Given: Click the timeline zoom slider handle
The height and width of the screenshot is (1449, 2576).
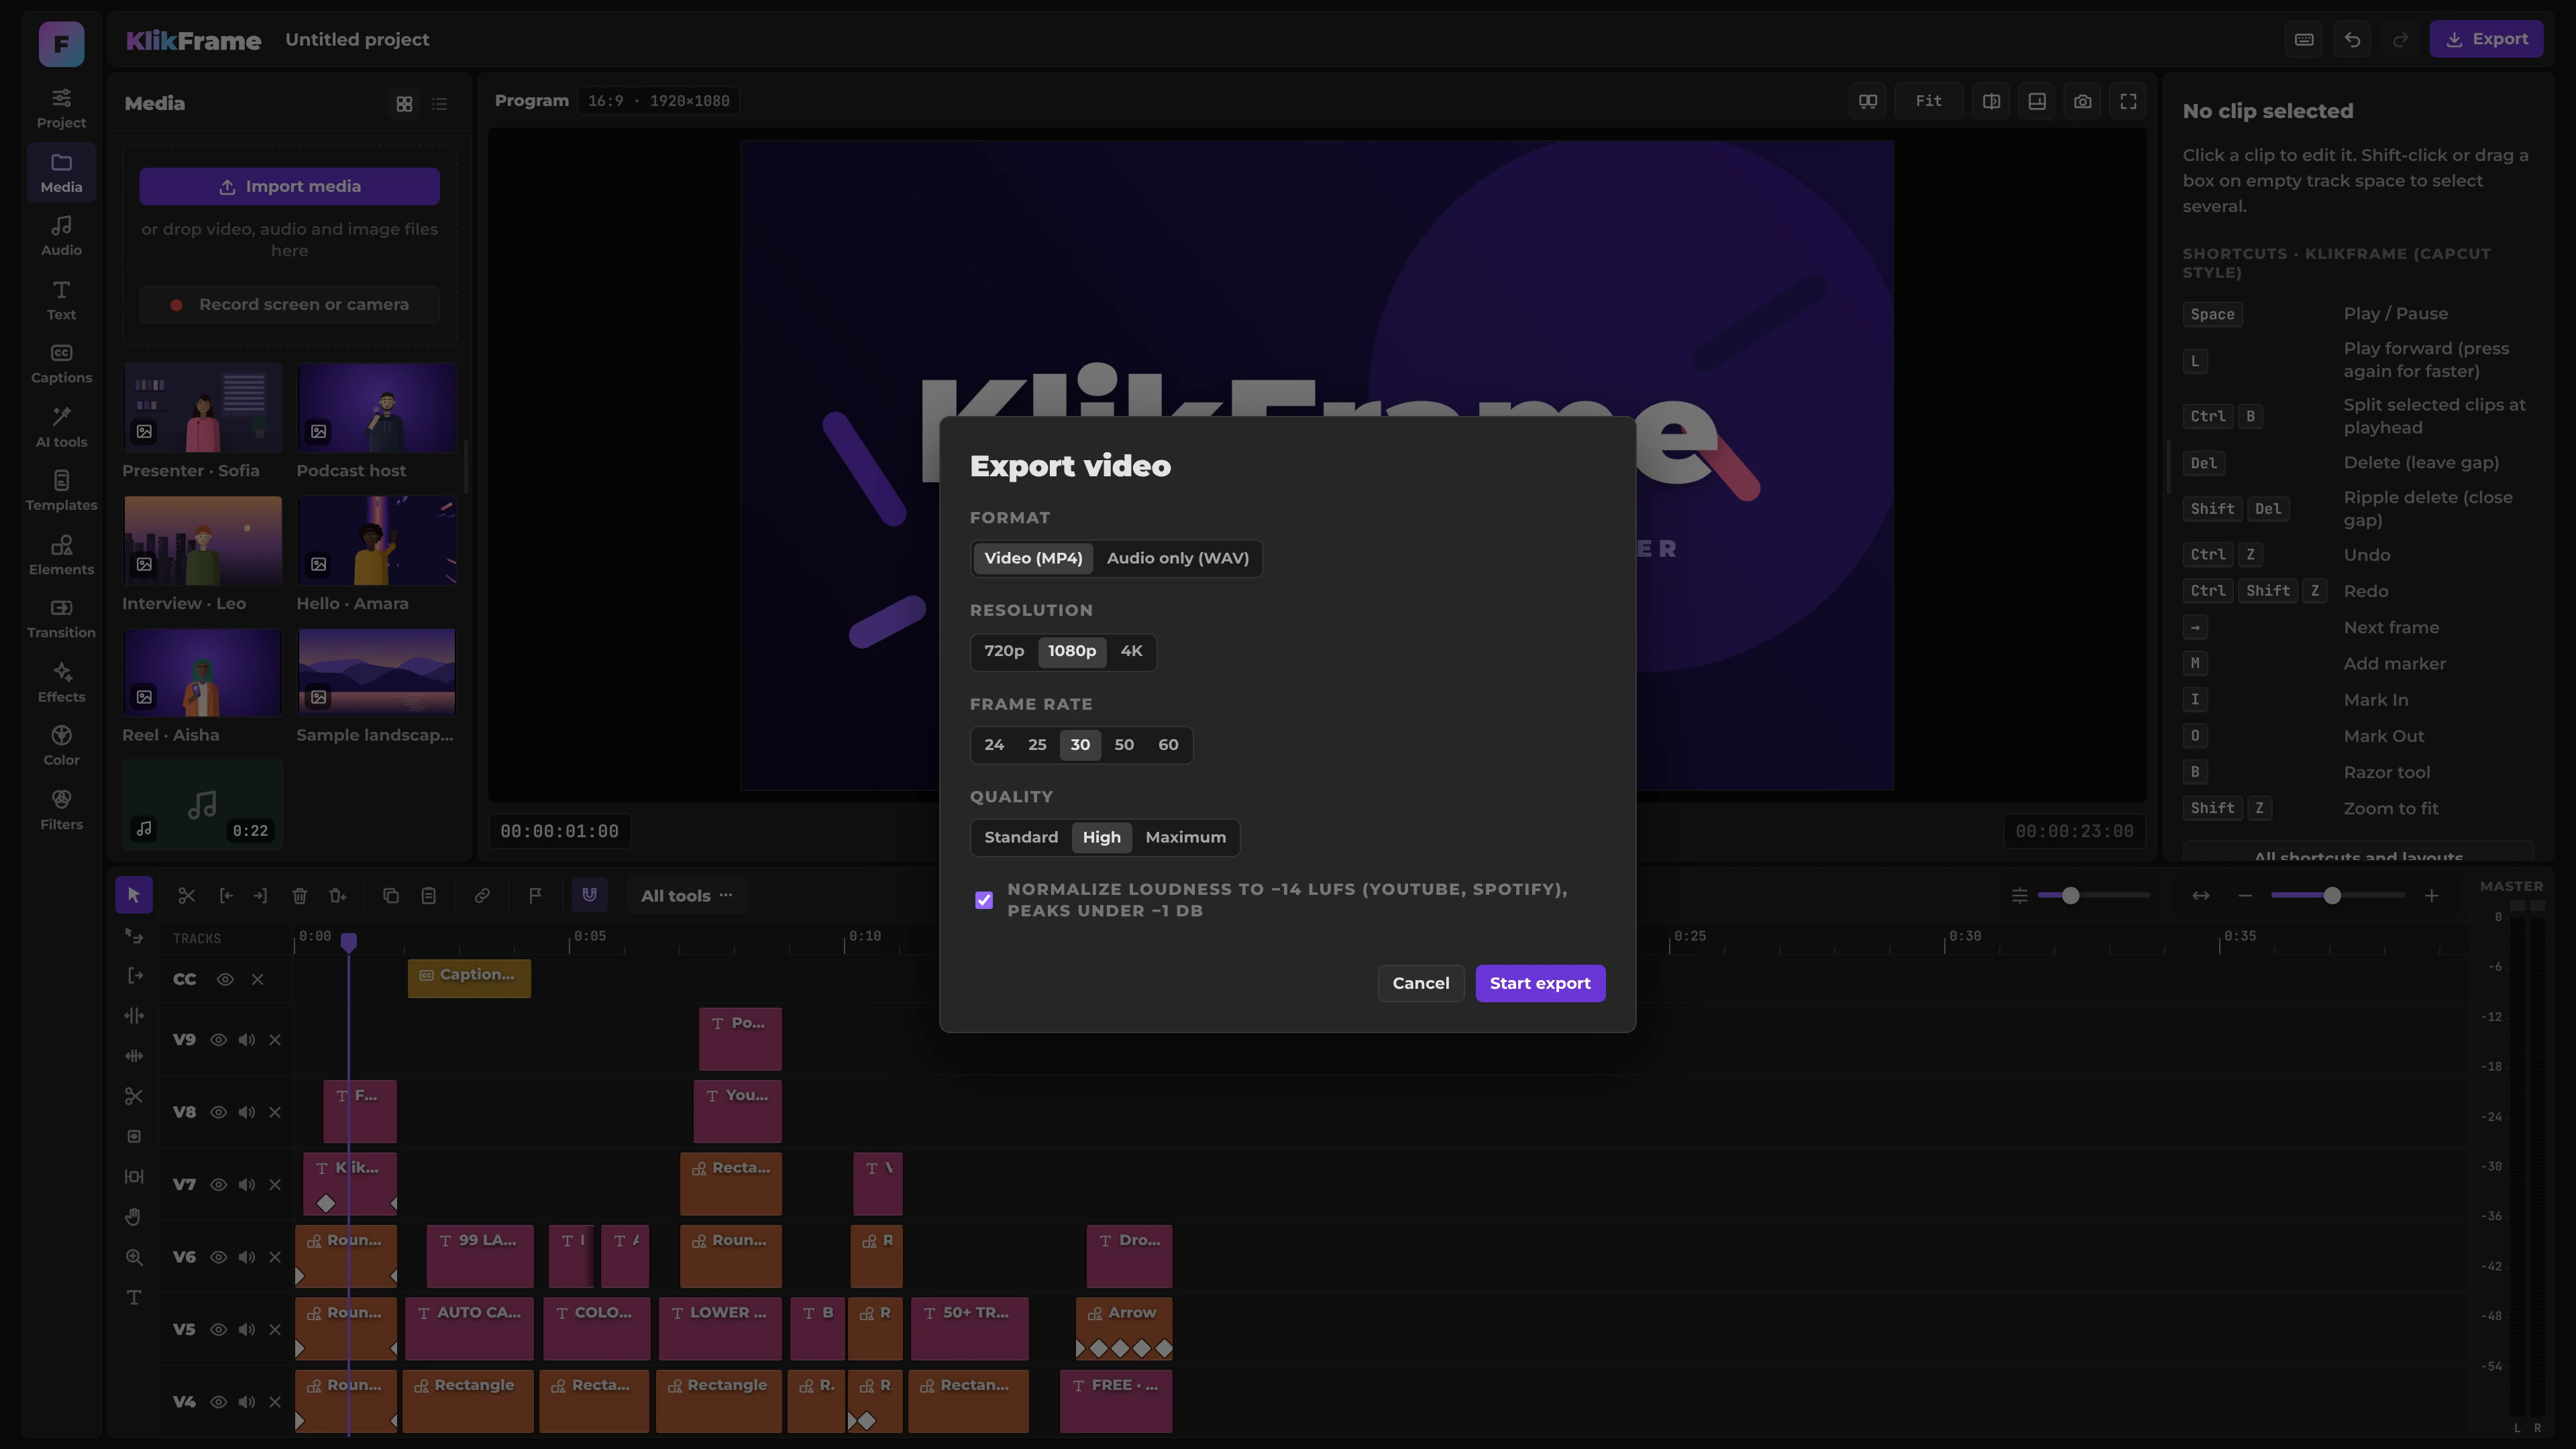Looking at the screenshot, I should (x=2332, y=895).
